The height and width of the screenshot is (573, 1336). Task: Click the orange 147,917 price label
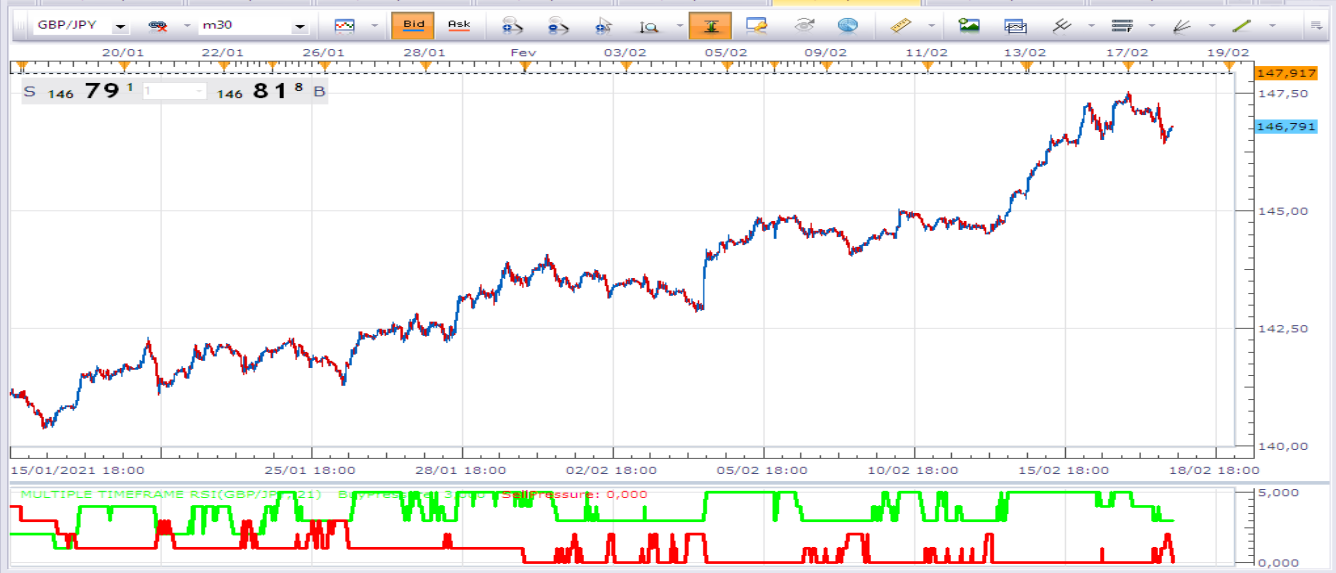point(1285,73)
